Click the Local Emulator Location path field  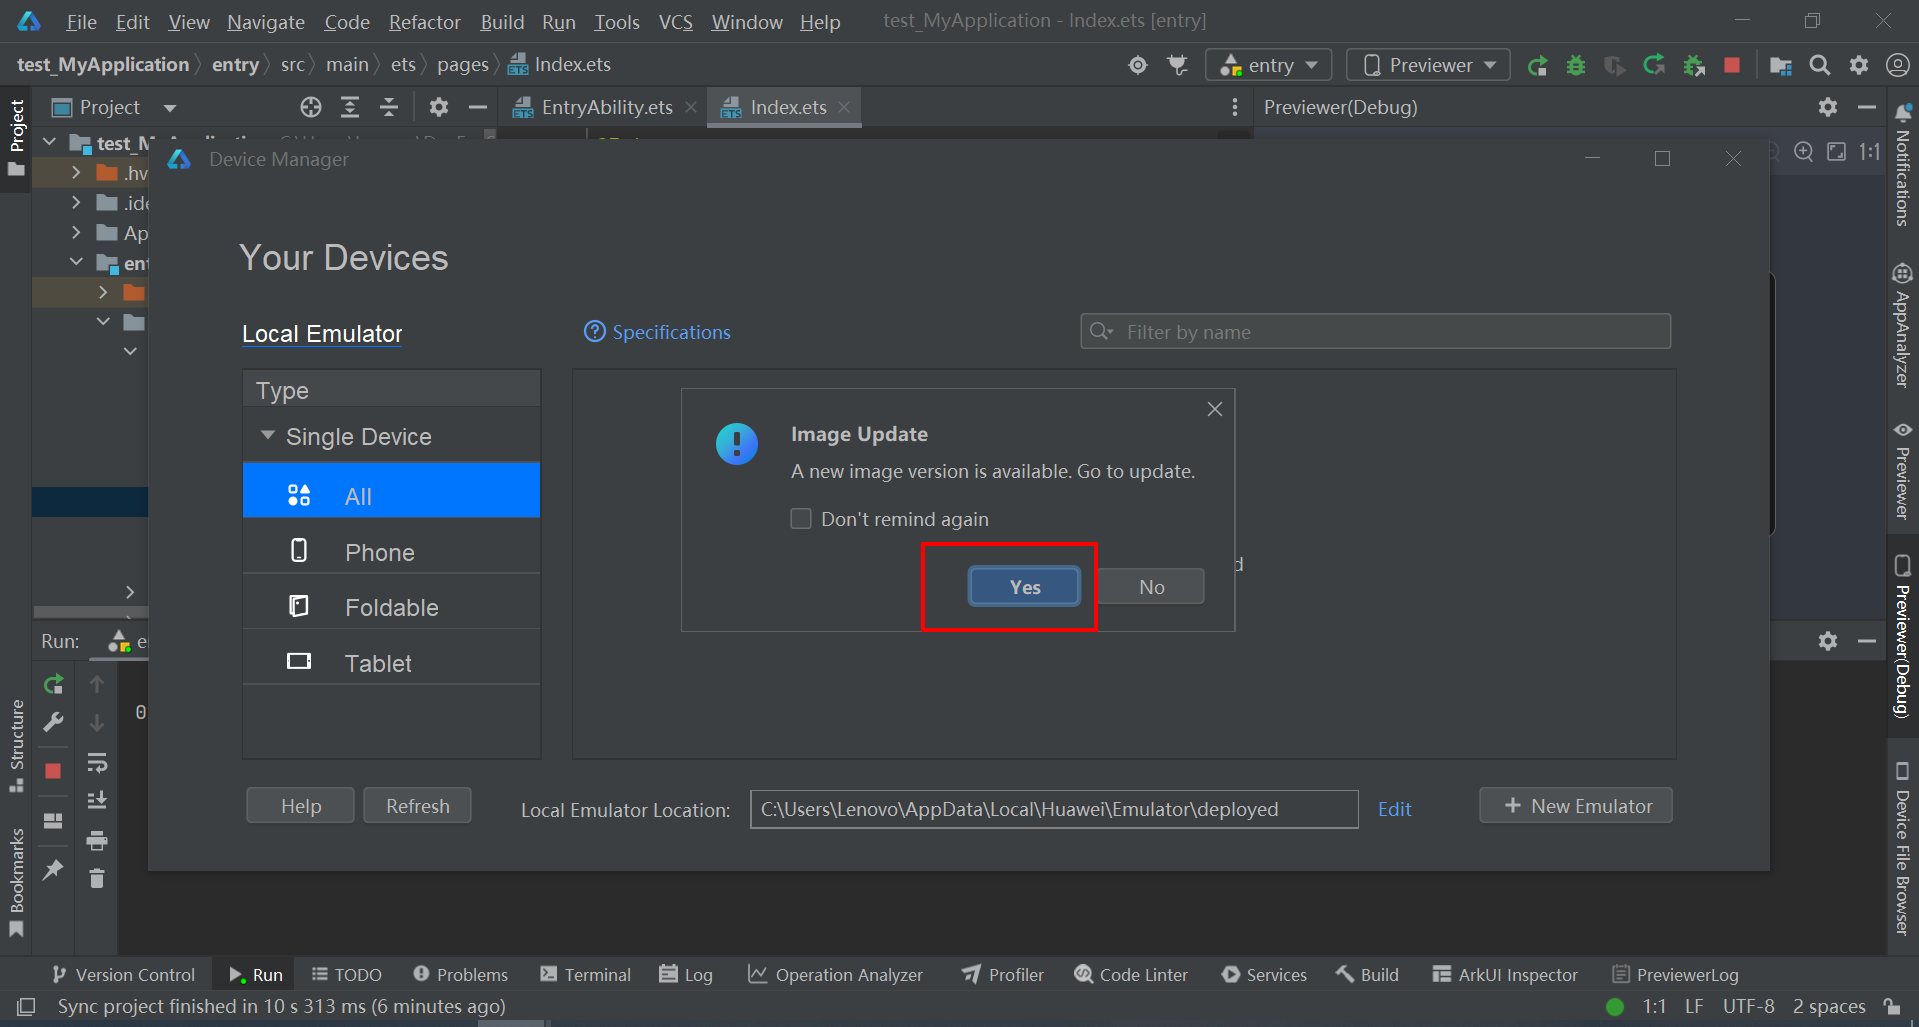(x=1054, y=809)
